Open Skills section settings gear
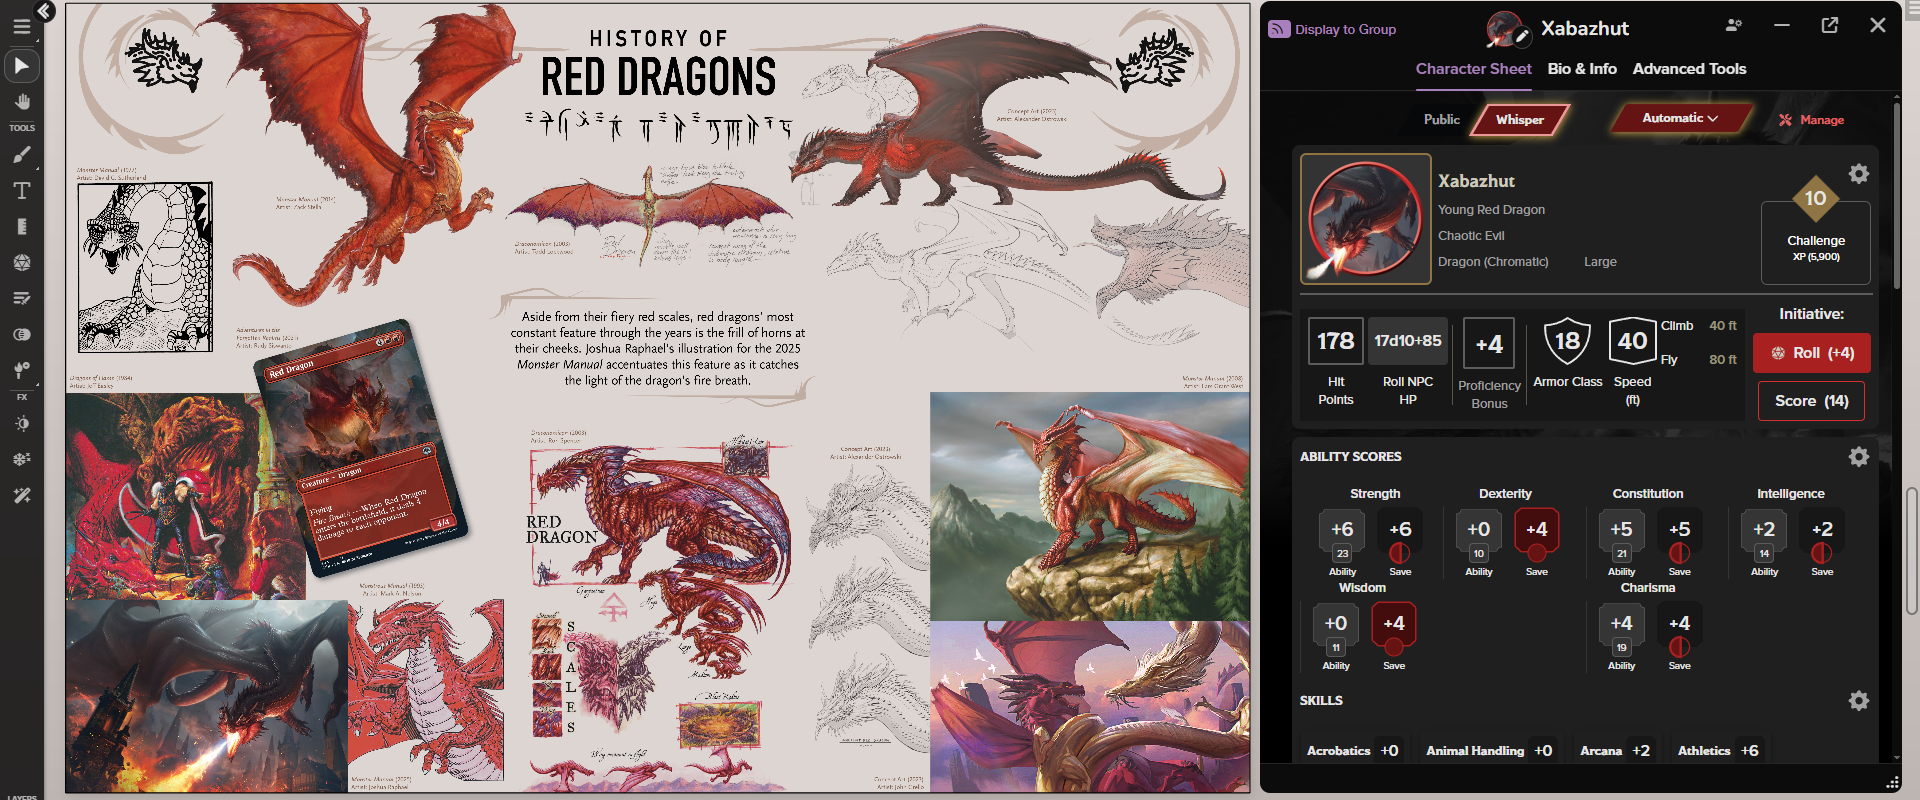 point(1859,701)
